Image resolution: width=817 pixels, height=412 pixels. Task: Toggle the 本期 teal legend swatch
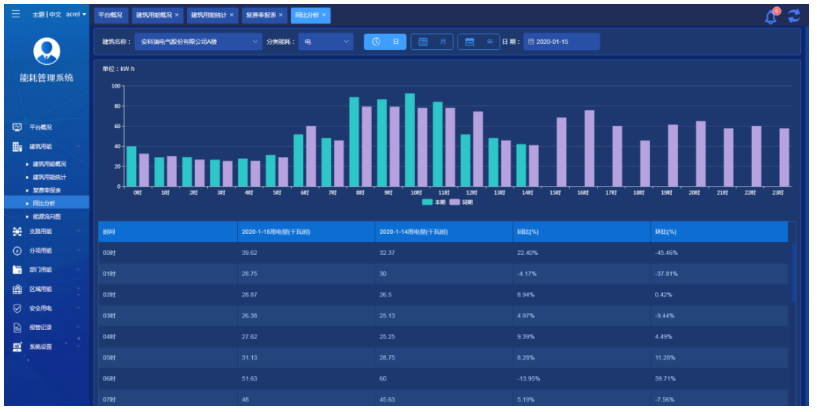[427, 202]
